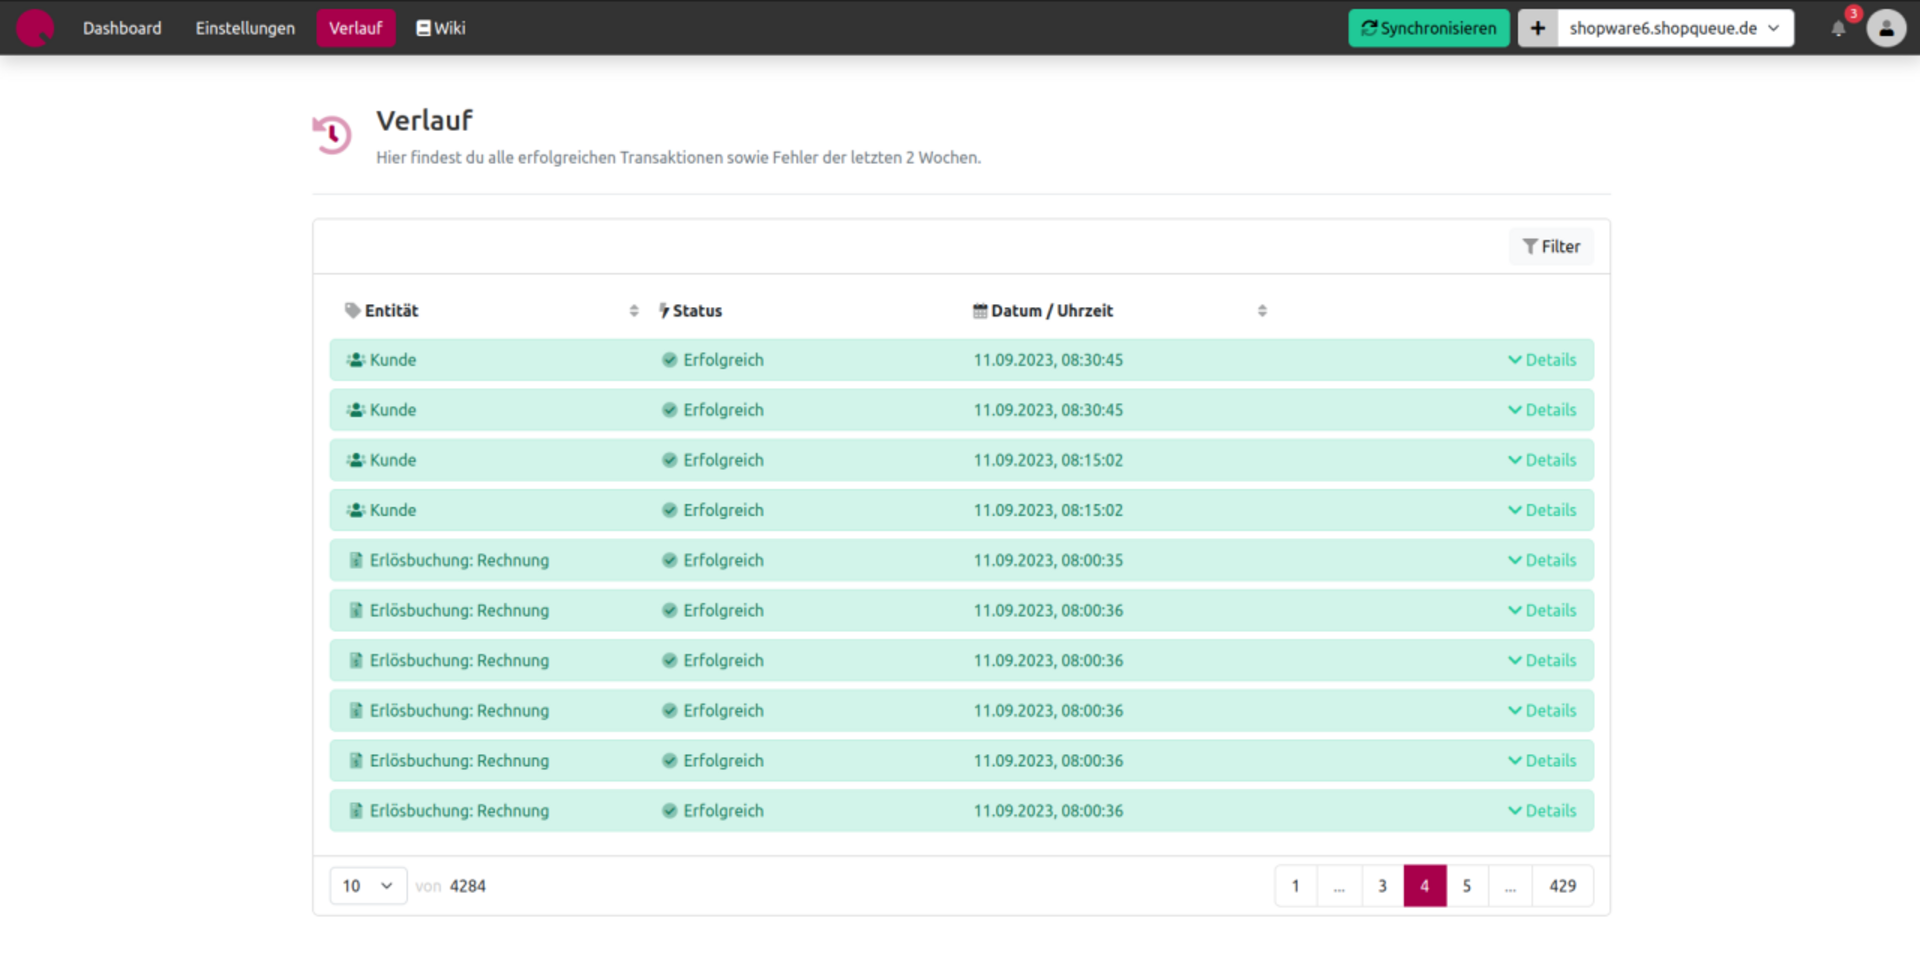1920x969 pixels.
Task: Jump to the last page 429
Action: [x=1562, y=886]
